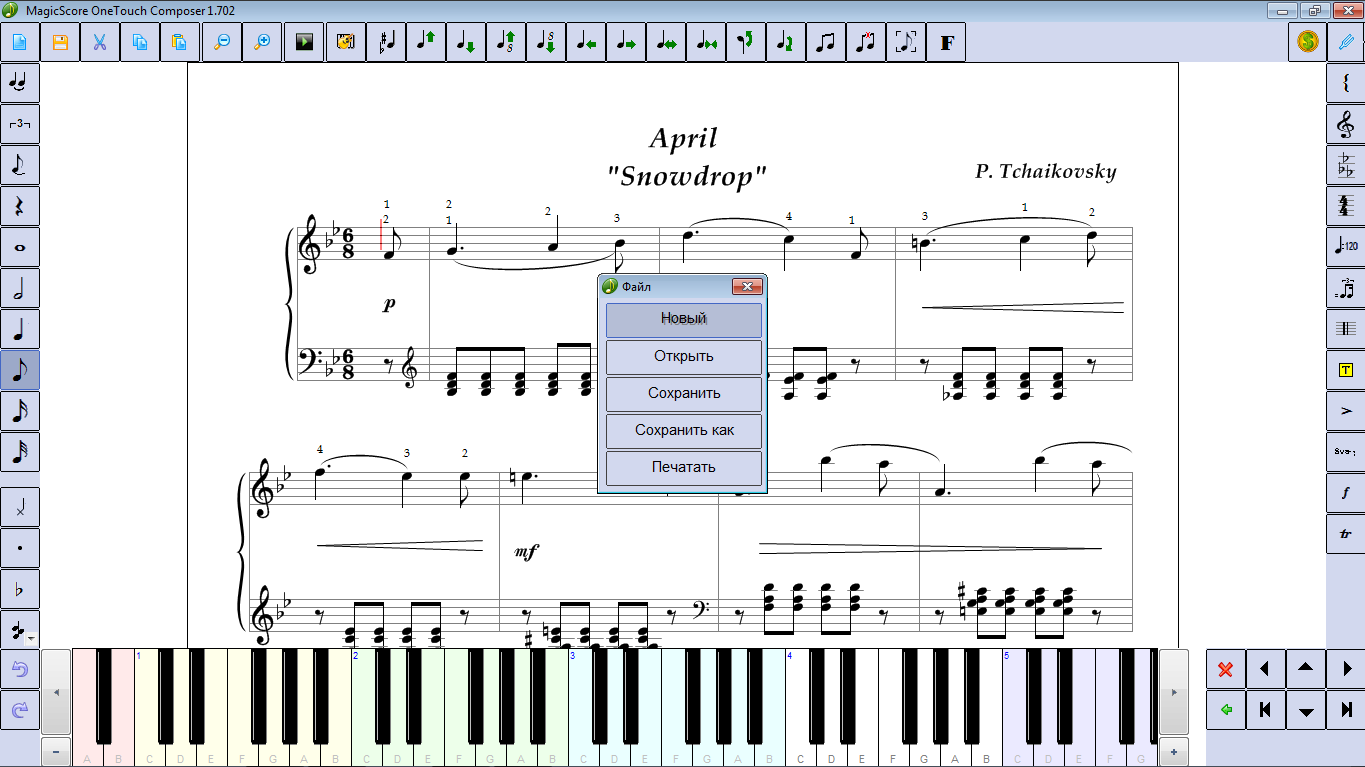Select the highlighted eighth note duration
This screenshot has width=1365, height=767.
coord(20,370)
